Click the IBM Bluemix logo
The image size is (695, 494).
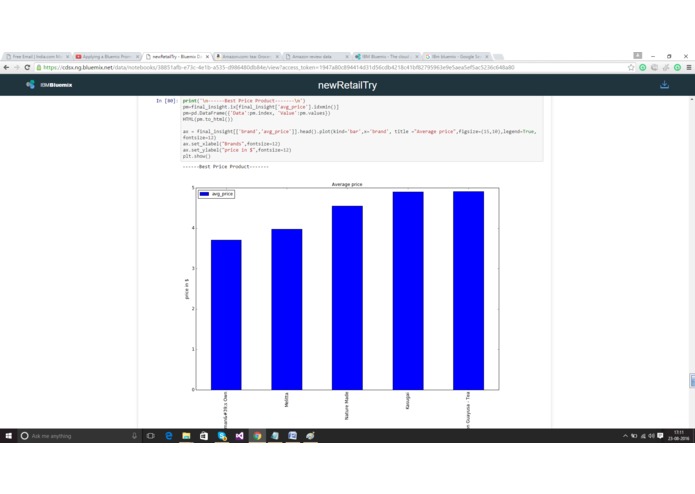[49, 85]
